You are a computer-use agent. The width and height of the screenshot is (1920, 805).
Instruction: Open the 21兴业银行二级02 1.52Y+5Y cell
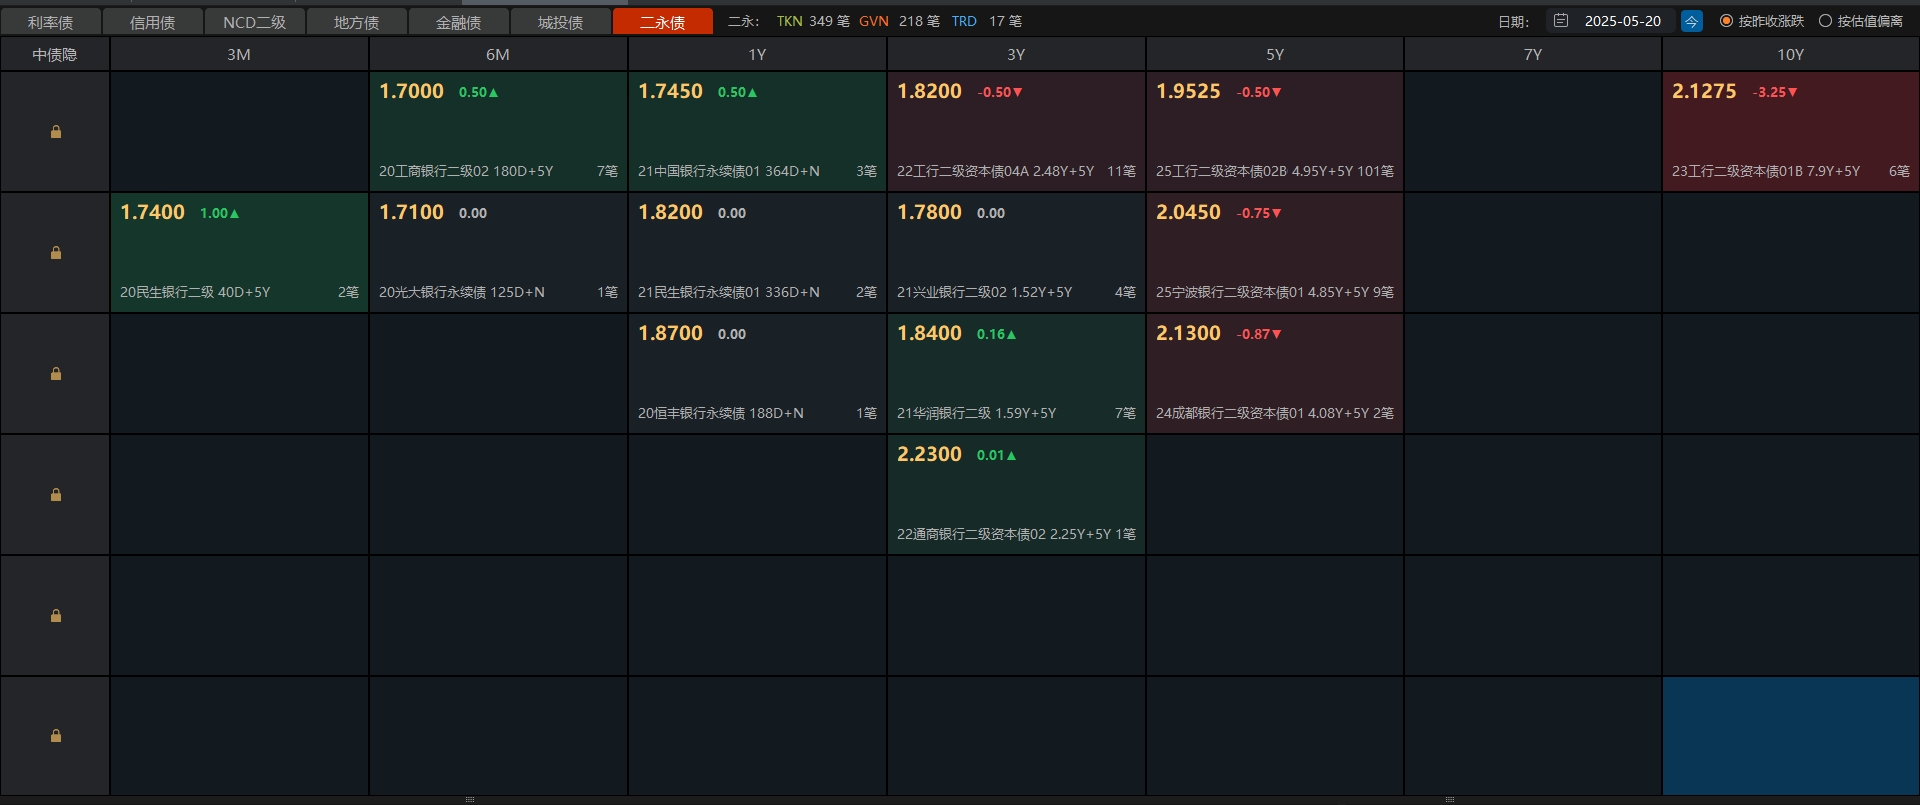(x=1016, y=253)
